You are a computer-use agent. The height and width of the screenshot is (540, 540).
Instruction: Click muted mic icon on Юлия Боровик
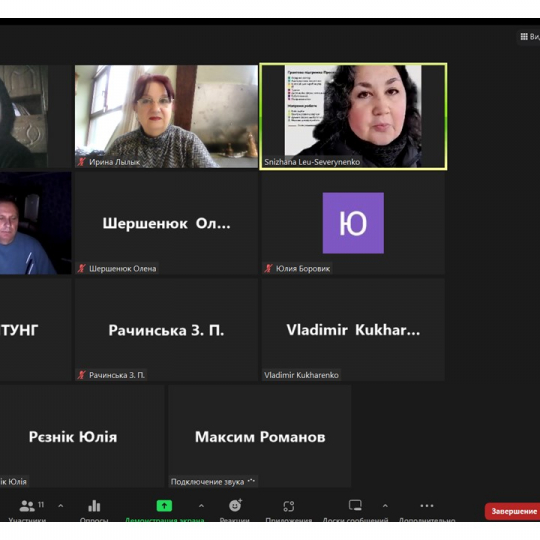tap(268, 268)
